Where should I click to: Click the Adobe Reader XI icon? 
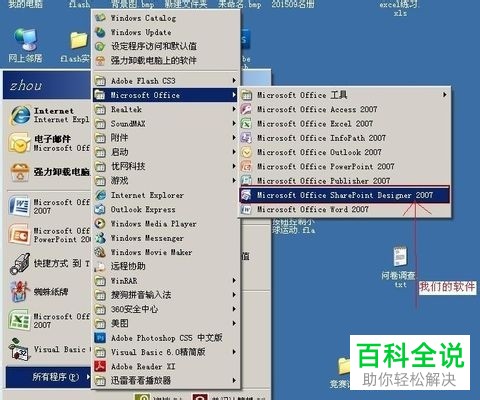click(x=100, y=366)
